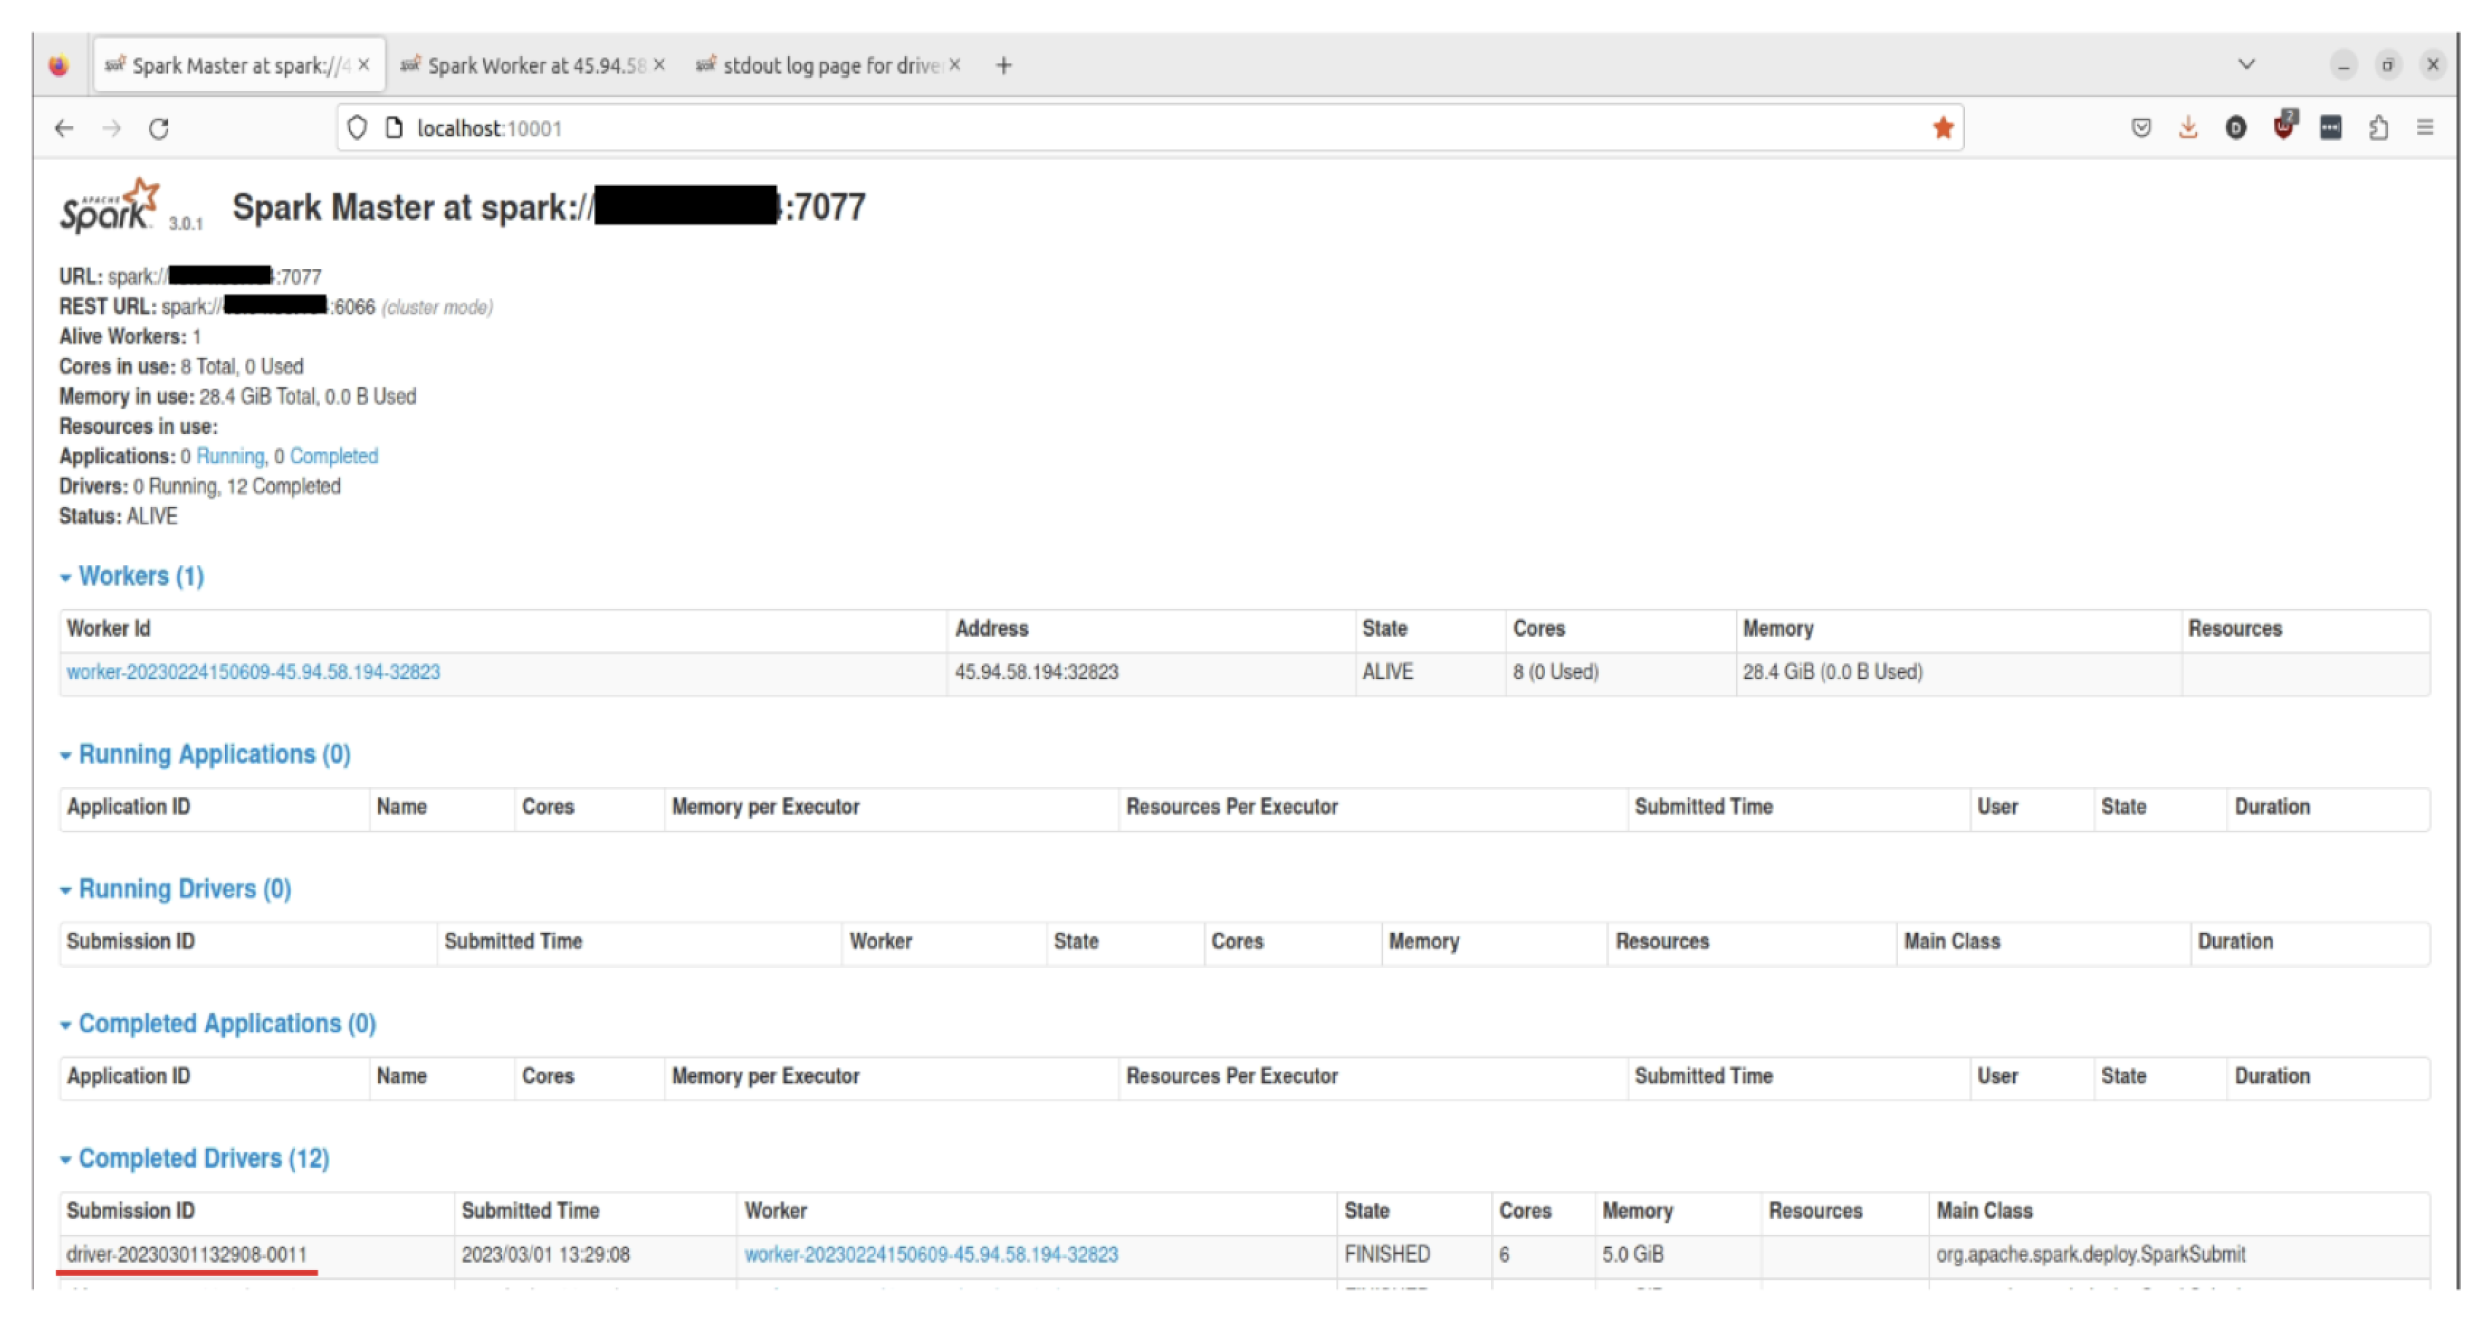Open the Firefox hamburger menu
Screen dimensions: 2484x1317
click(2425, 128)
